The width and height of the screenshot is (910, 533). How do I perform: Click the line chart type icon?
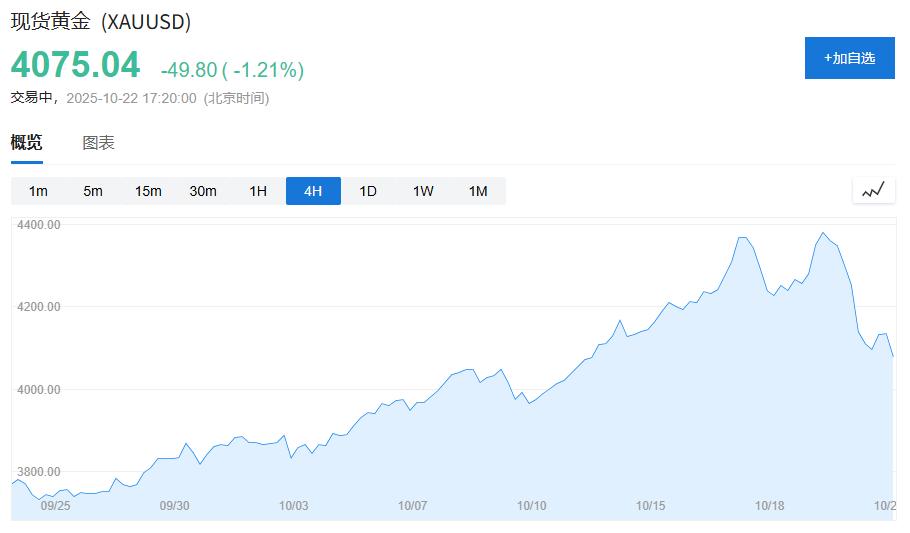[x=873, y=190]
